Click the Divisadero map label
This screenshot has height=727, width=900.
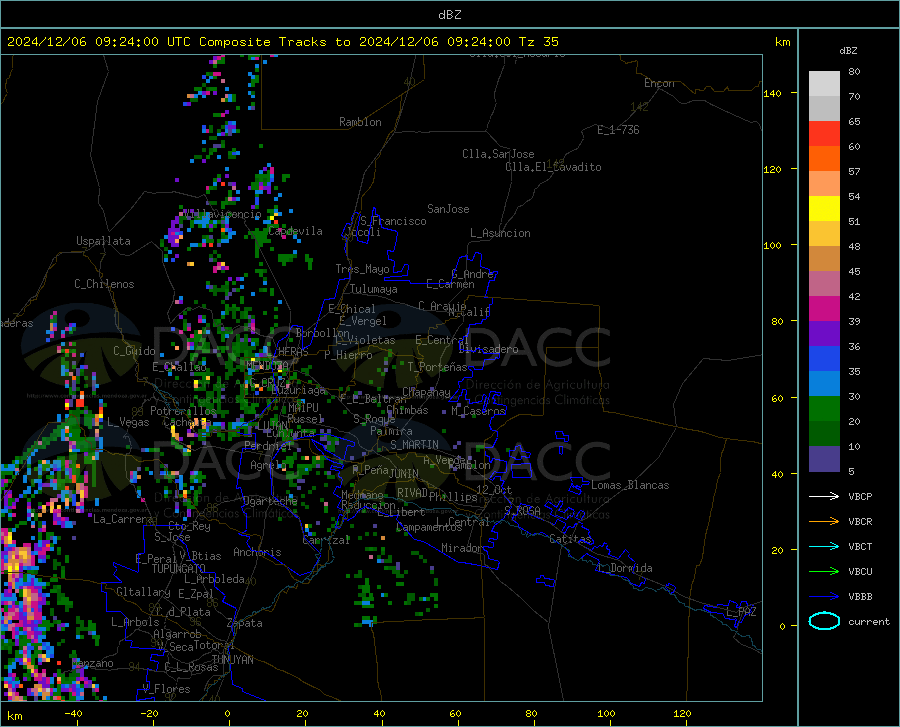488,349
